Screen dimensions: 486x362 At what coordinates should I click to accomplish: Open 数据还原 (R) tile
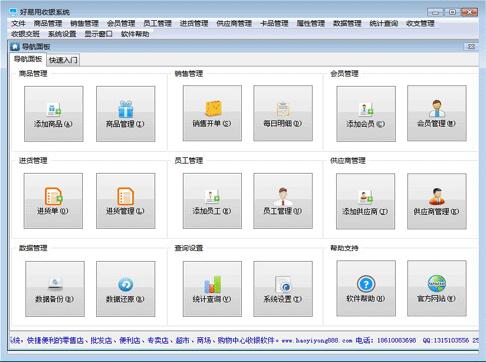126,289
